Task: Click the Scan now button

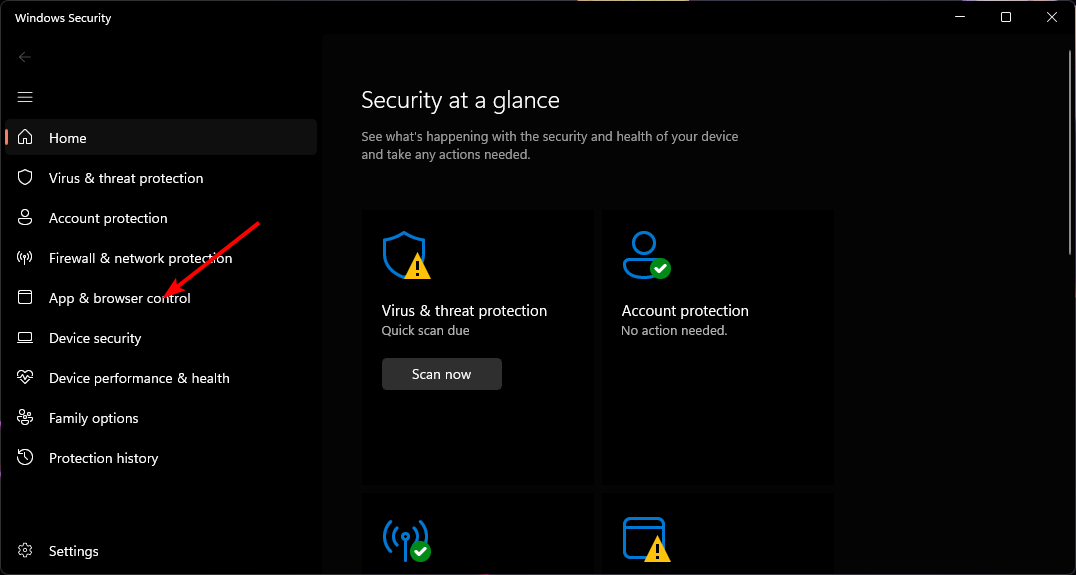Action: pos(441,374)
